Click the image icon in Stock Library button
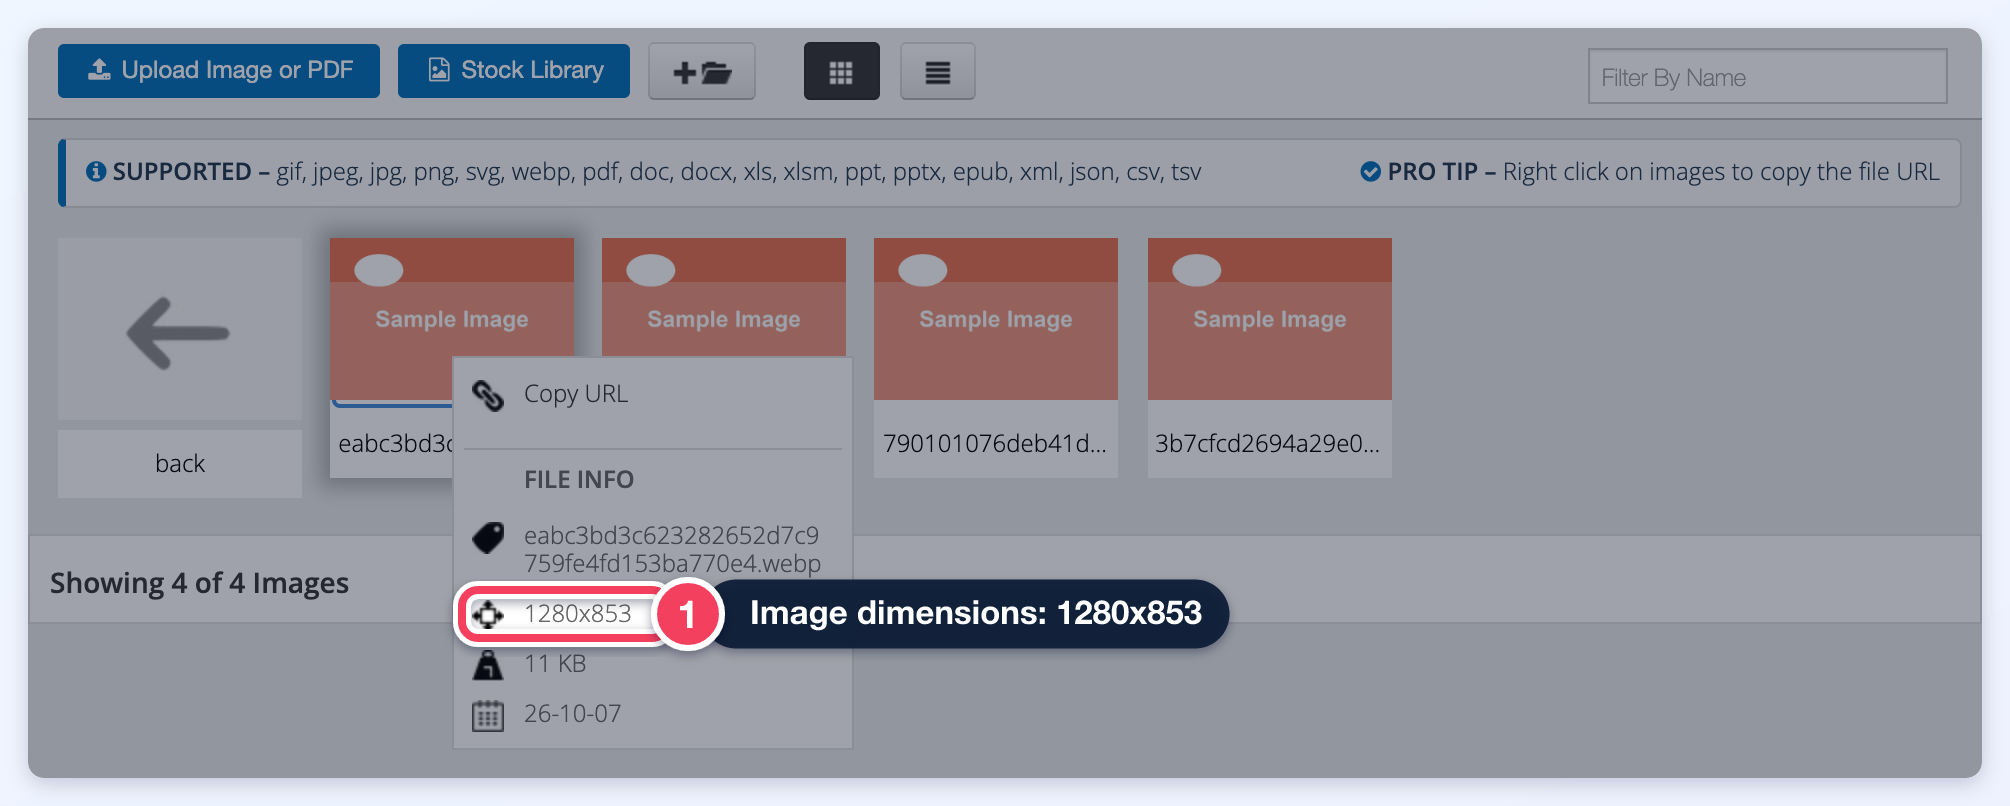The width and height of the screenshot is (2010, 806). click(x=439, y=69)
